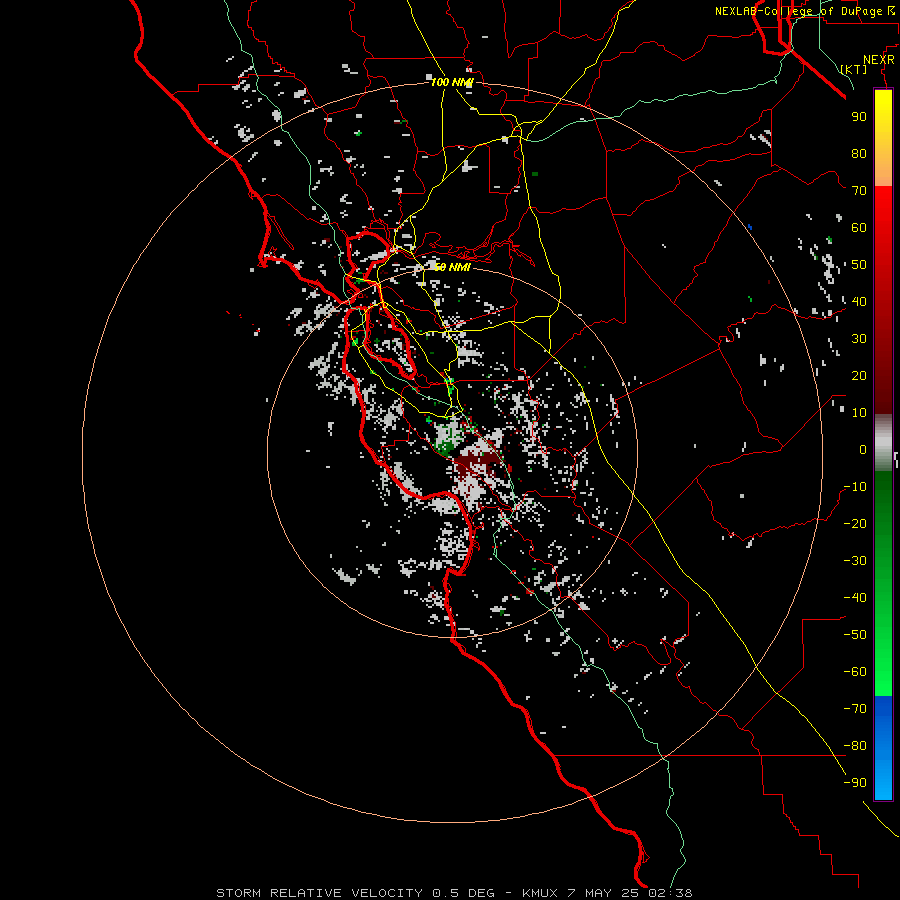Pick the light blue bottom segment of color bar

[x=883, y=783]
